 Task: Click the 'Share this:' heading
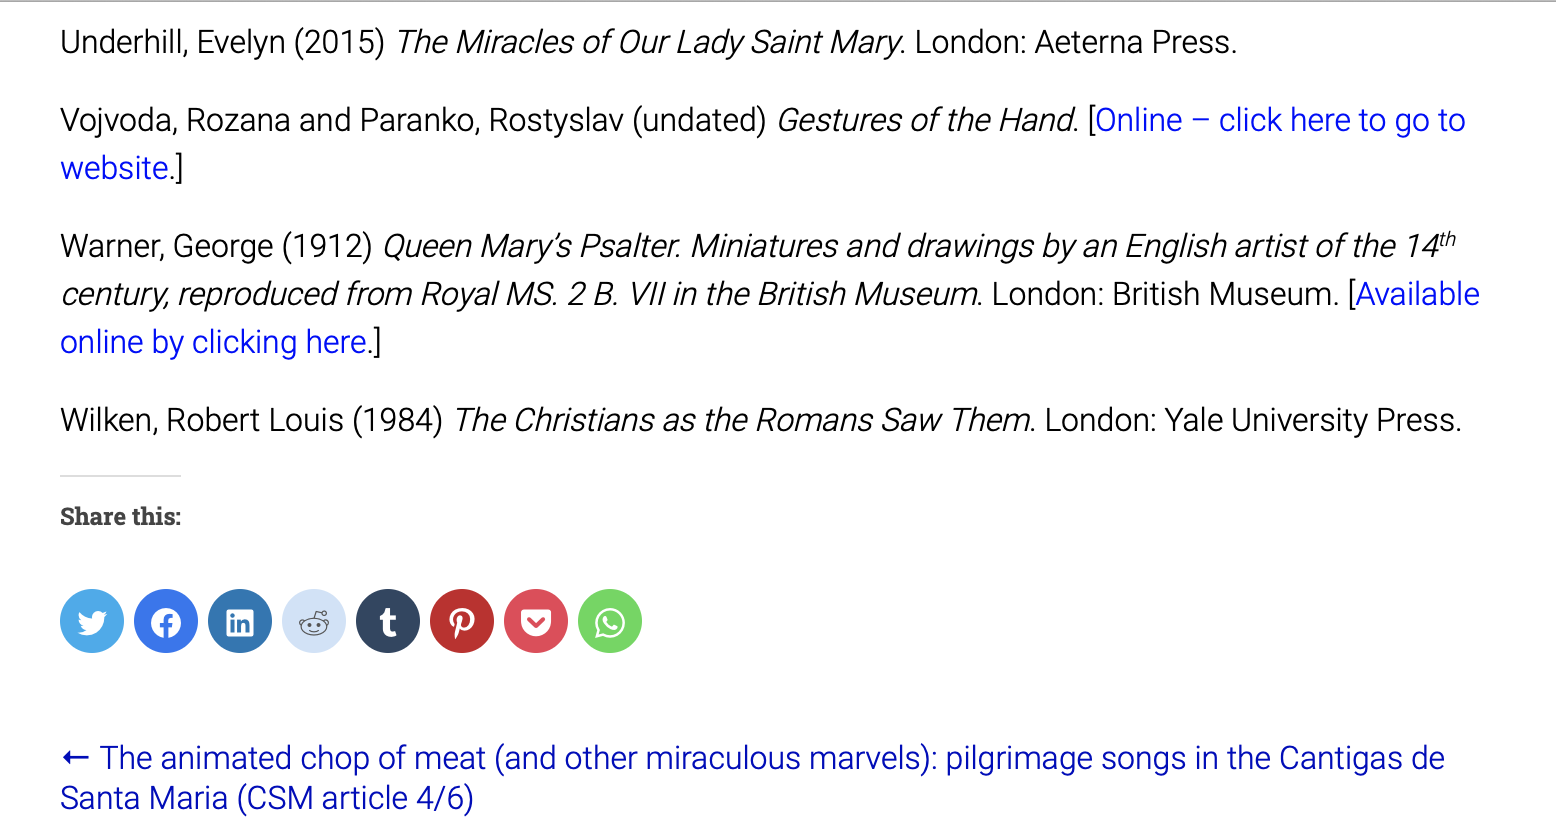click(120, 516)
